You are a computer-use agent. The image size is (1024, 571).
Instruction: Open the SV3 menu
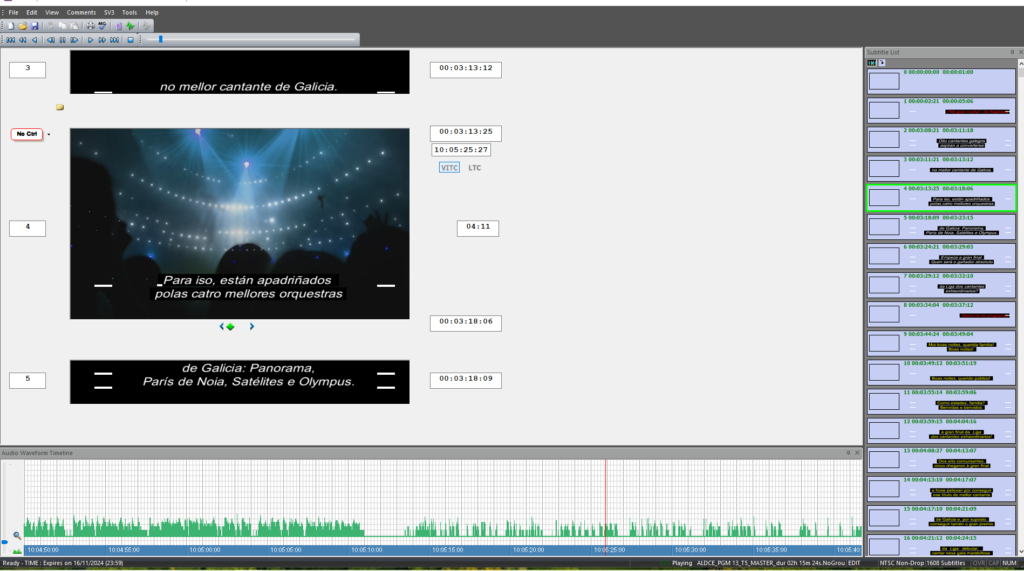[109, 12]
